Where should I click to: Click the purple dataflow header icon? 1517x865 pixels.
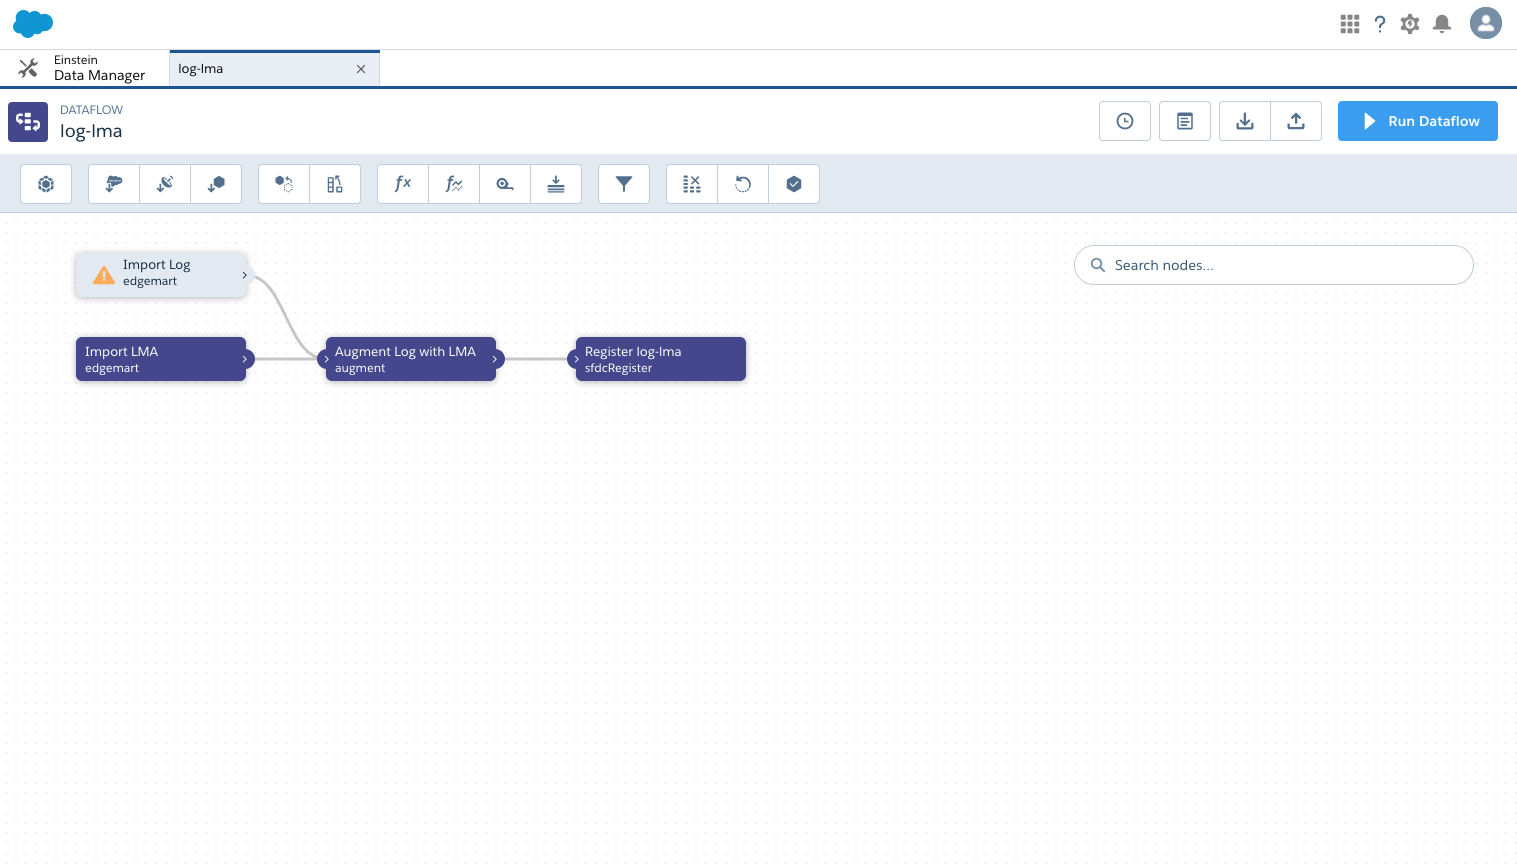coord(28,122)
